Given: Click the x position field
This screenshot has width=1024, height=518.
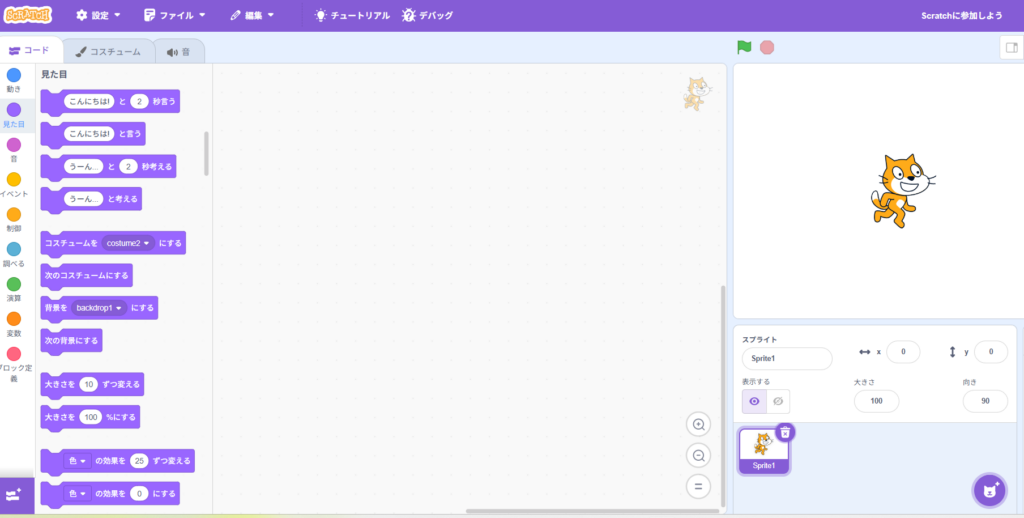Looking at the screenshot, I should (903, 351).
